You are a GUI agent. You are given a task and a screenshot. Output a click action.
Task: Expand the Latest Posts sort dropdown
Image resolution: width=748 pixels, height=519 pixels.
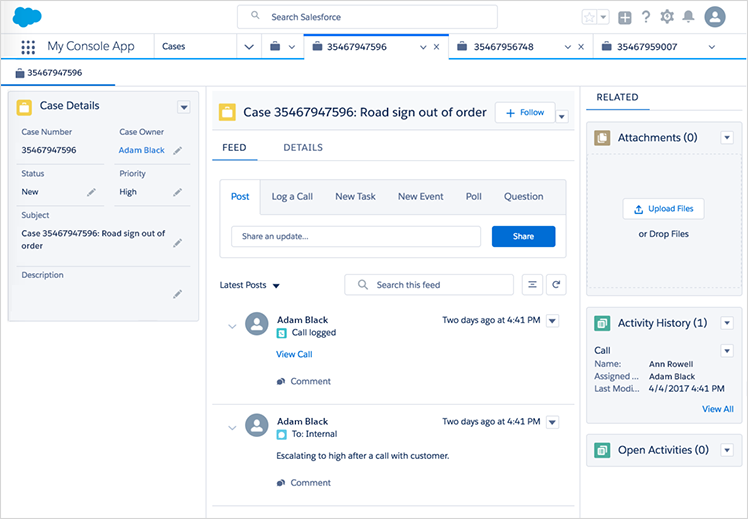276,286
